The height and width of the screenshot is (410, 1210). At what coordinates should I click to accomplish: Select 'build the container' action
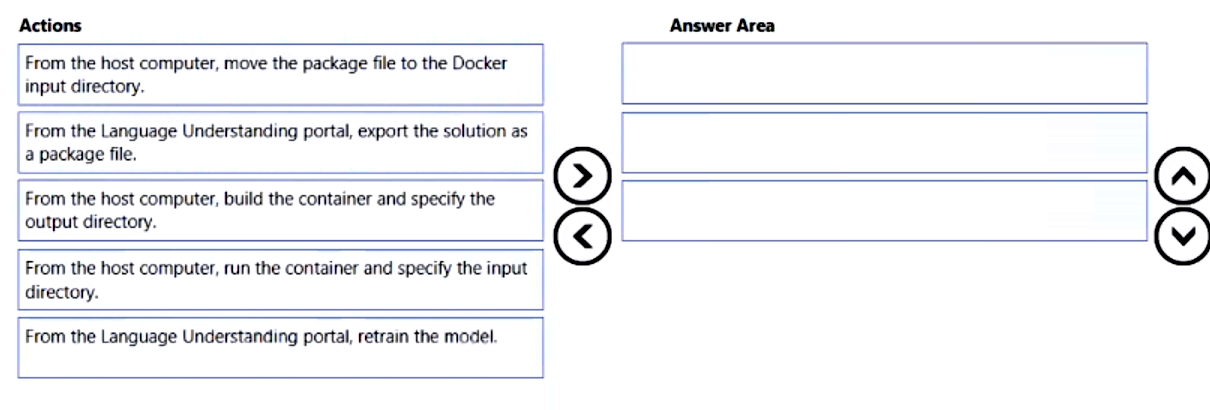280,210
